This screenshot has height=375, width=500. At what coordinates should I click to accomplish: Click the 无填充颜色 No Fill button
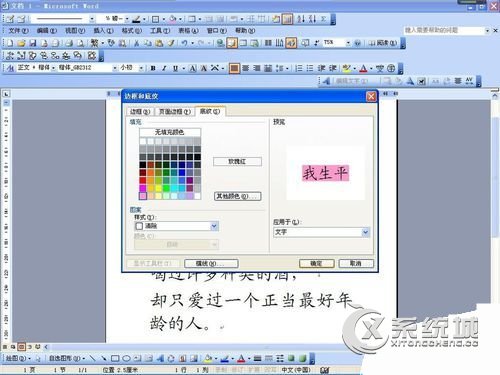pyautogui.click(x=170, y=132)
